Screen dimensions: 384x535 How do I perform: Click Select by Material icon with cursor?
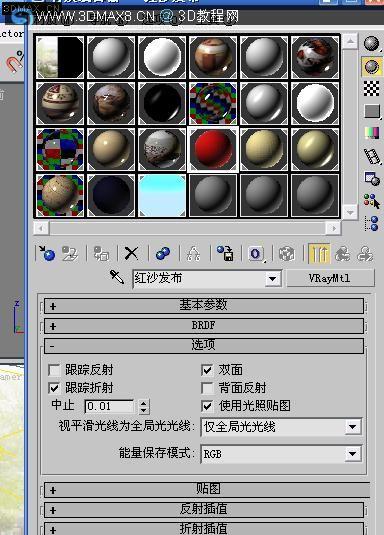point(371,201)
